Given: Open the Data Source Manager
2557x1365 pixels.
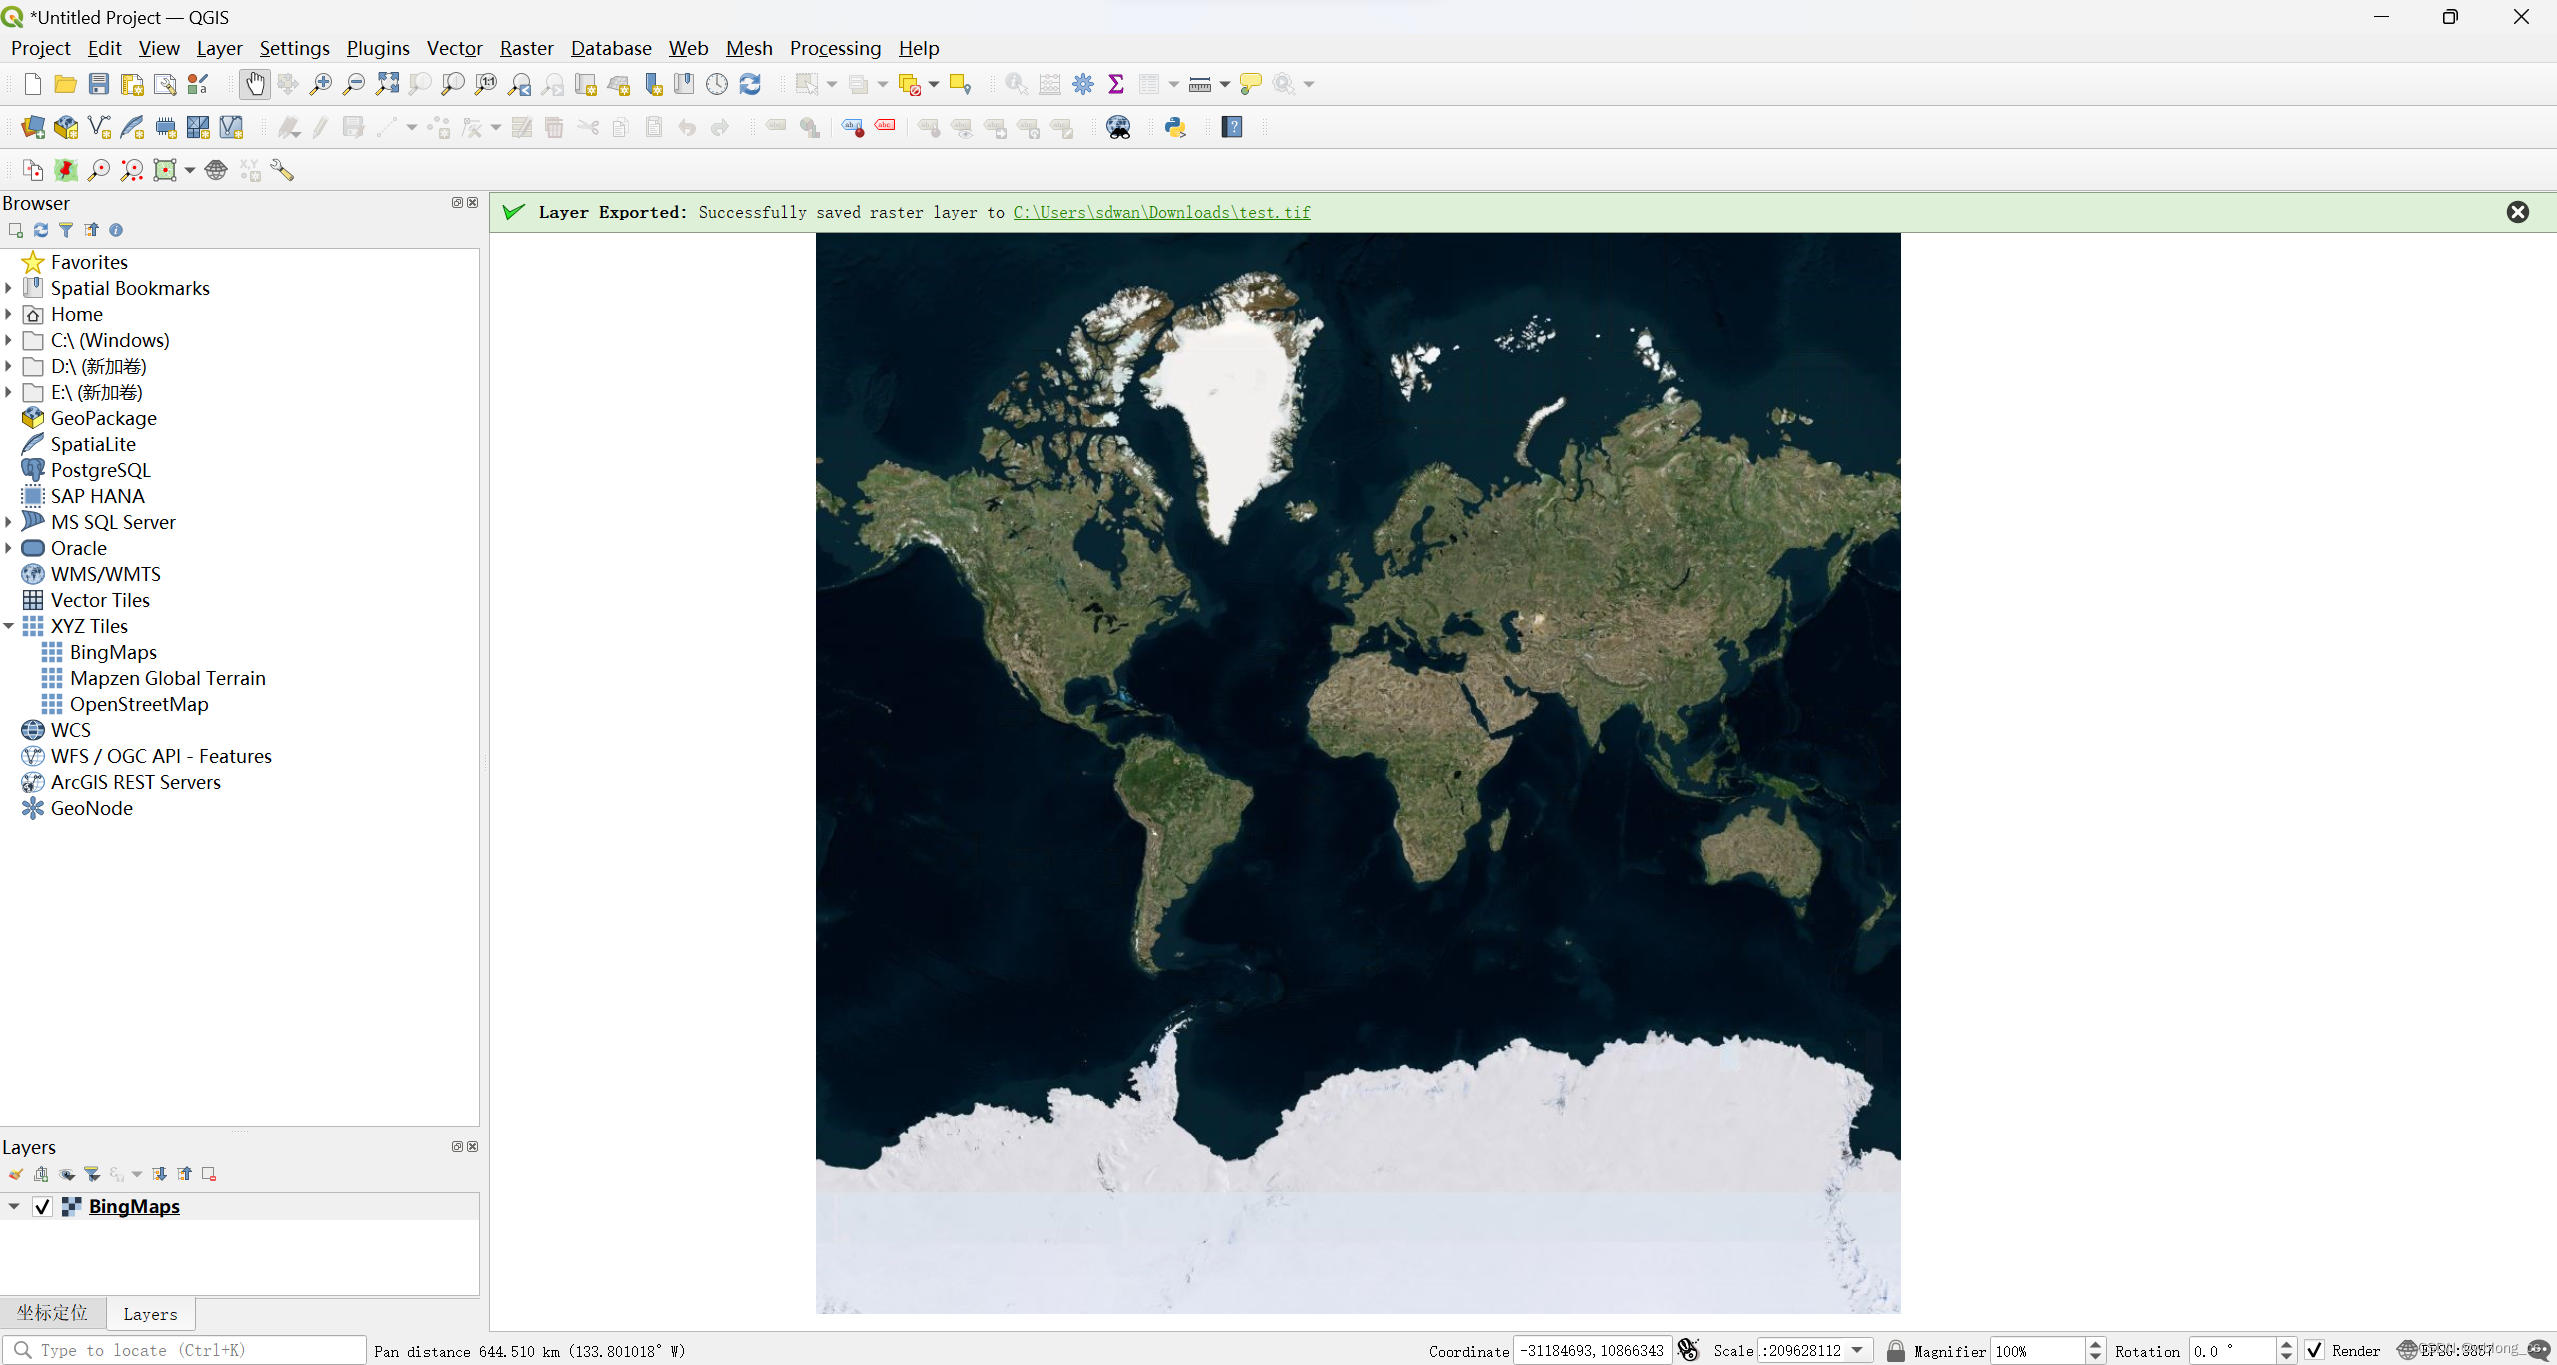Looking at the screenshot, I should click(x=32, y=127).
